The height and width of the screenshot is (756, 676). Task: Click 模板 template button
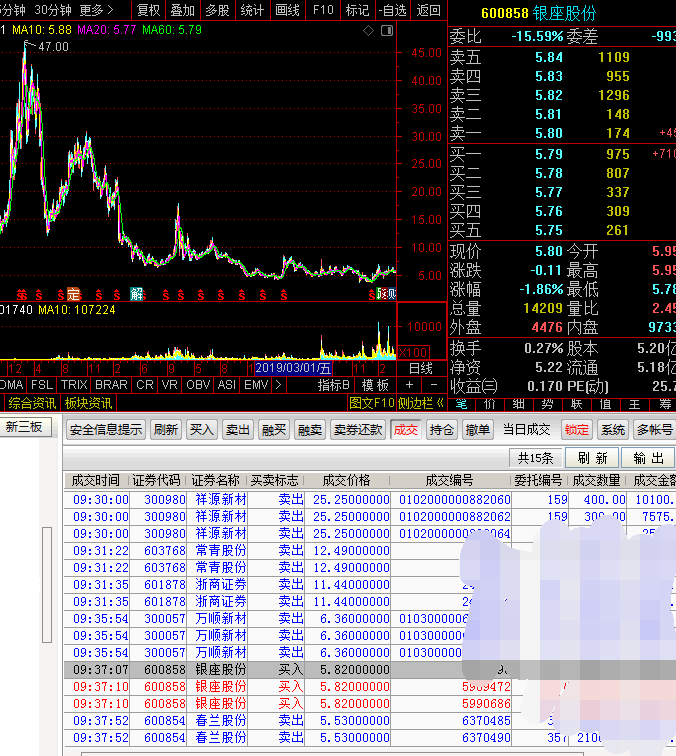click(375, 385)
